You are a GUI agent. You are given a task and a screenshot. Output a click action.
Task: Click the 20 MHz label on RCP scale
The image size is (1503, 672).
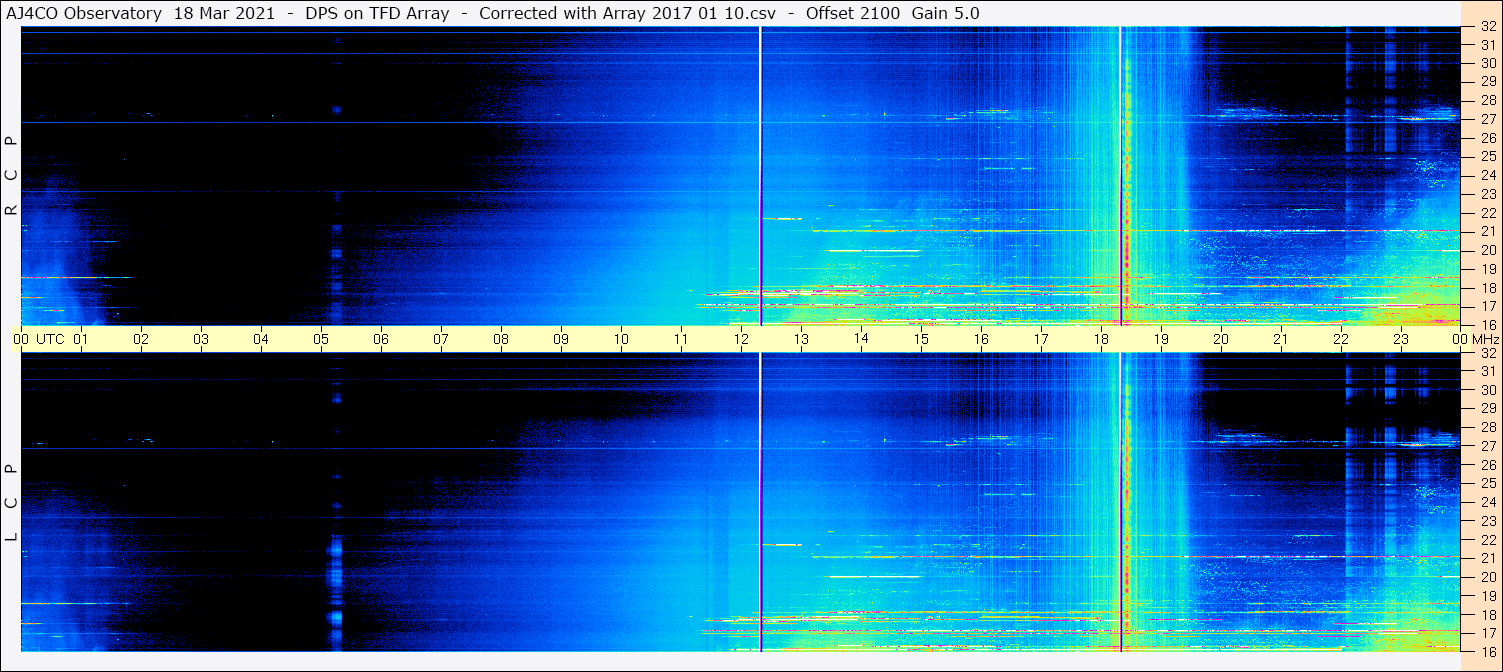pos(1487,250)
